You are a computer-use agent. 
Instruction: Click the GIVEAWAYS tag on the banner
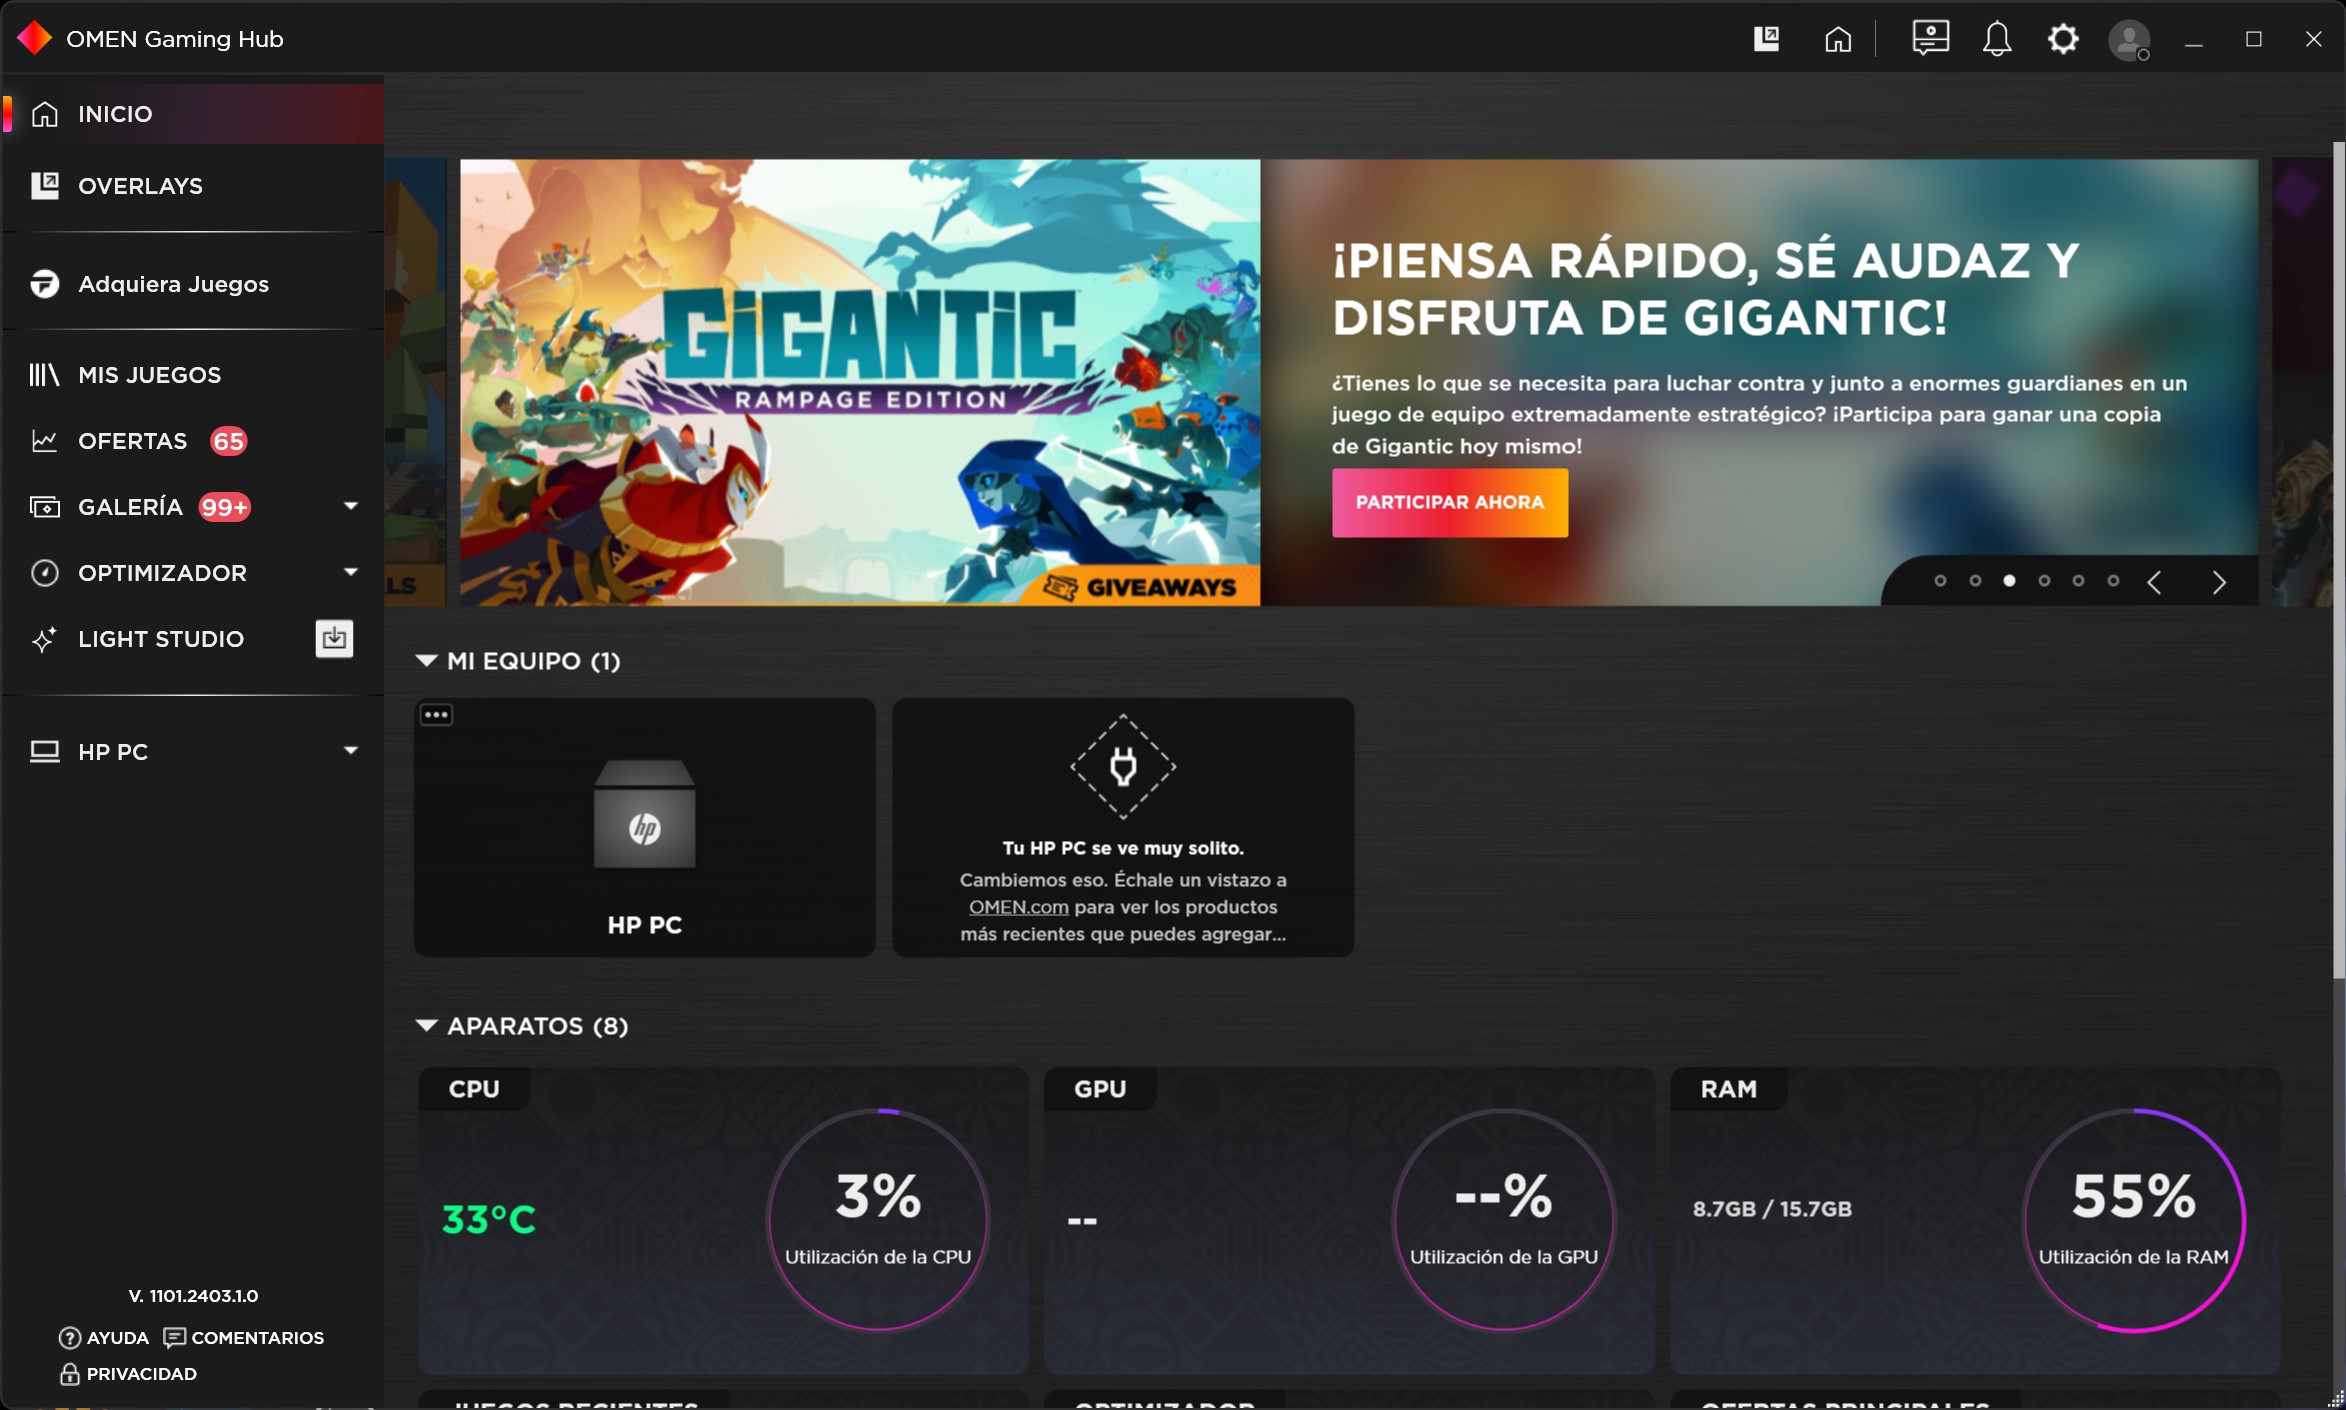tap(1140, 587)
